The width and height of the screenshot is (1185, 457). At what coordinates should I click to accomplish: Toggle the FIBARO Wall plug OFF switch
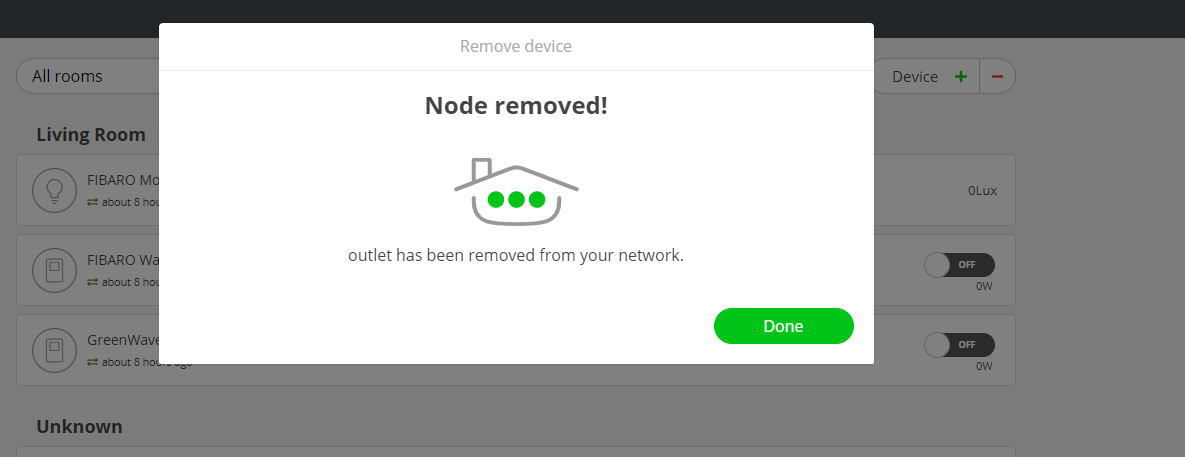pyautogui.click(x=959, y=265)
